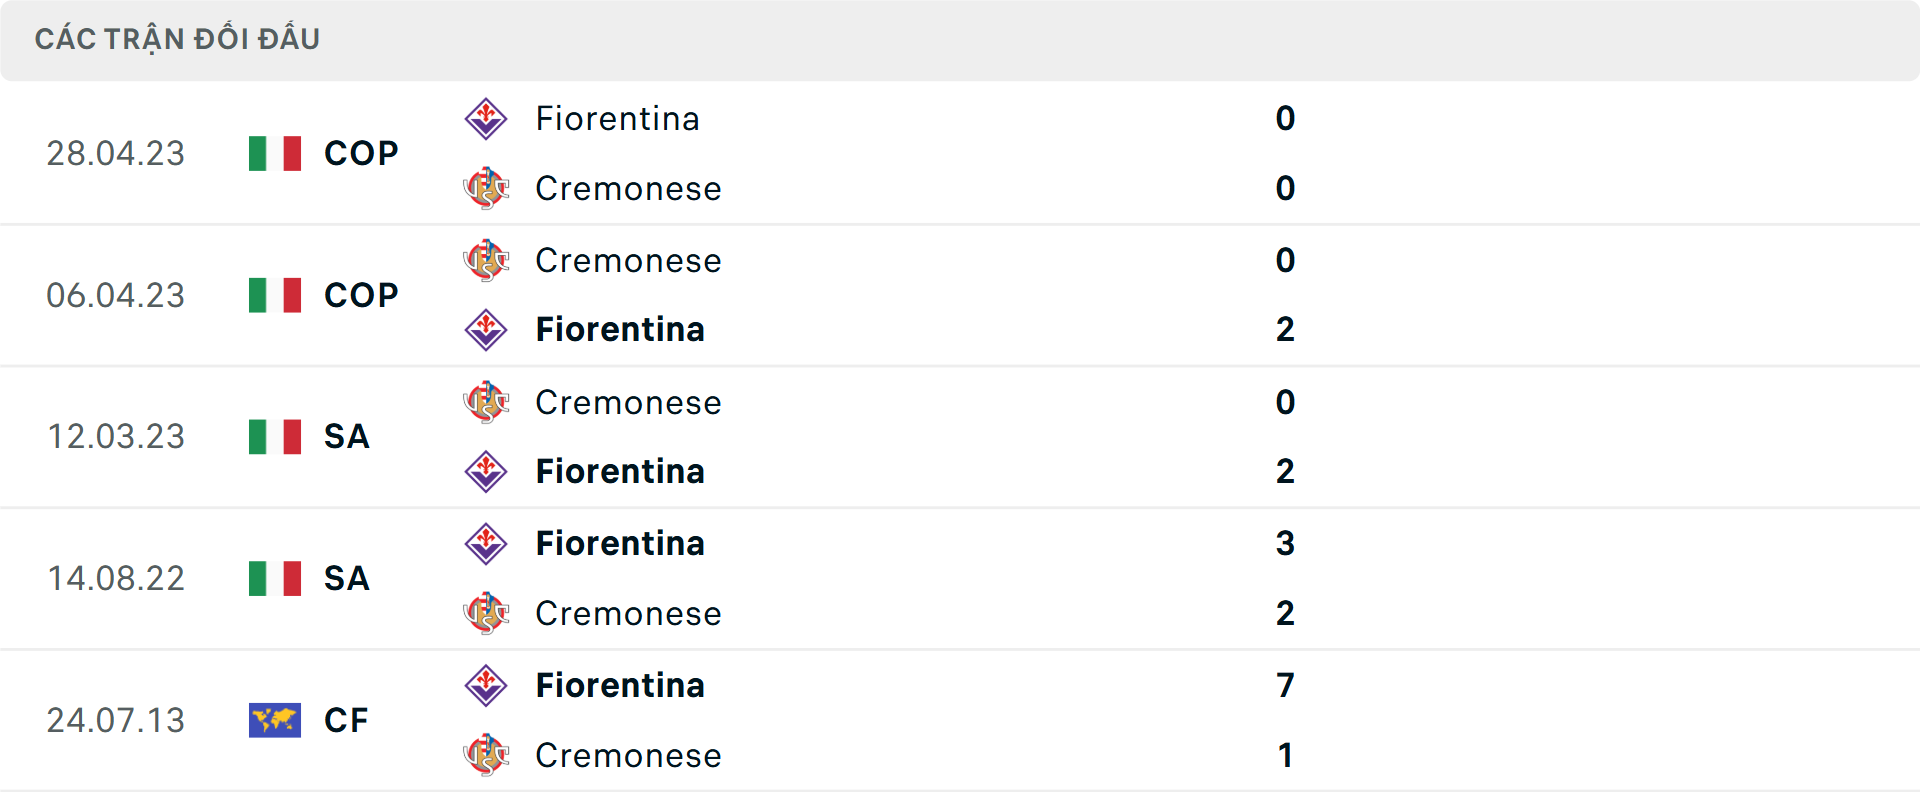
Task: Click the Cremonese team name in the 14.08.22 match
Action: (629, 613)
